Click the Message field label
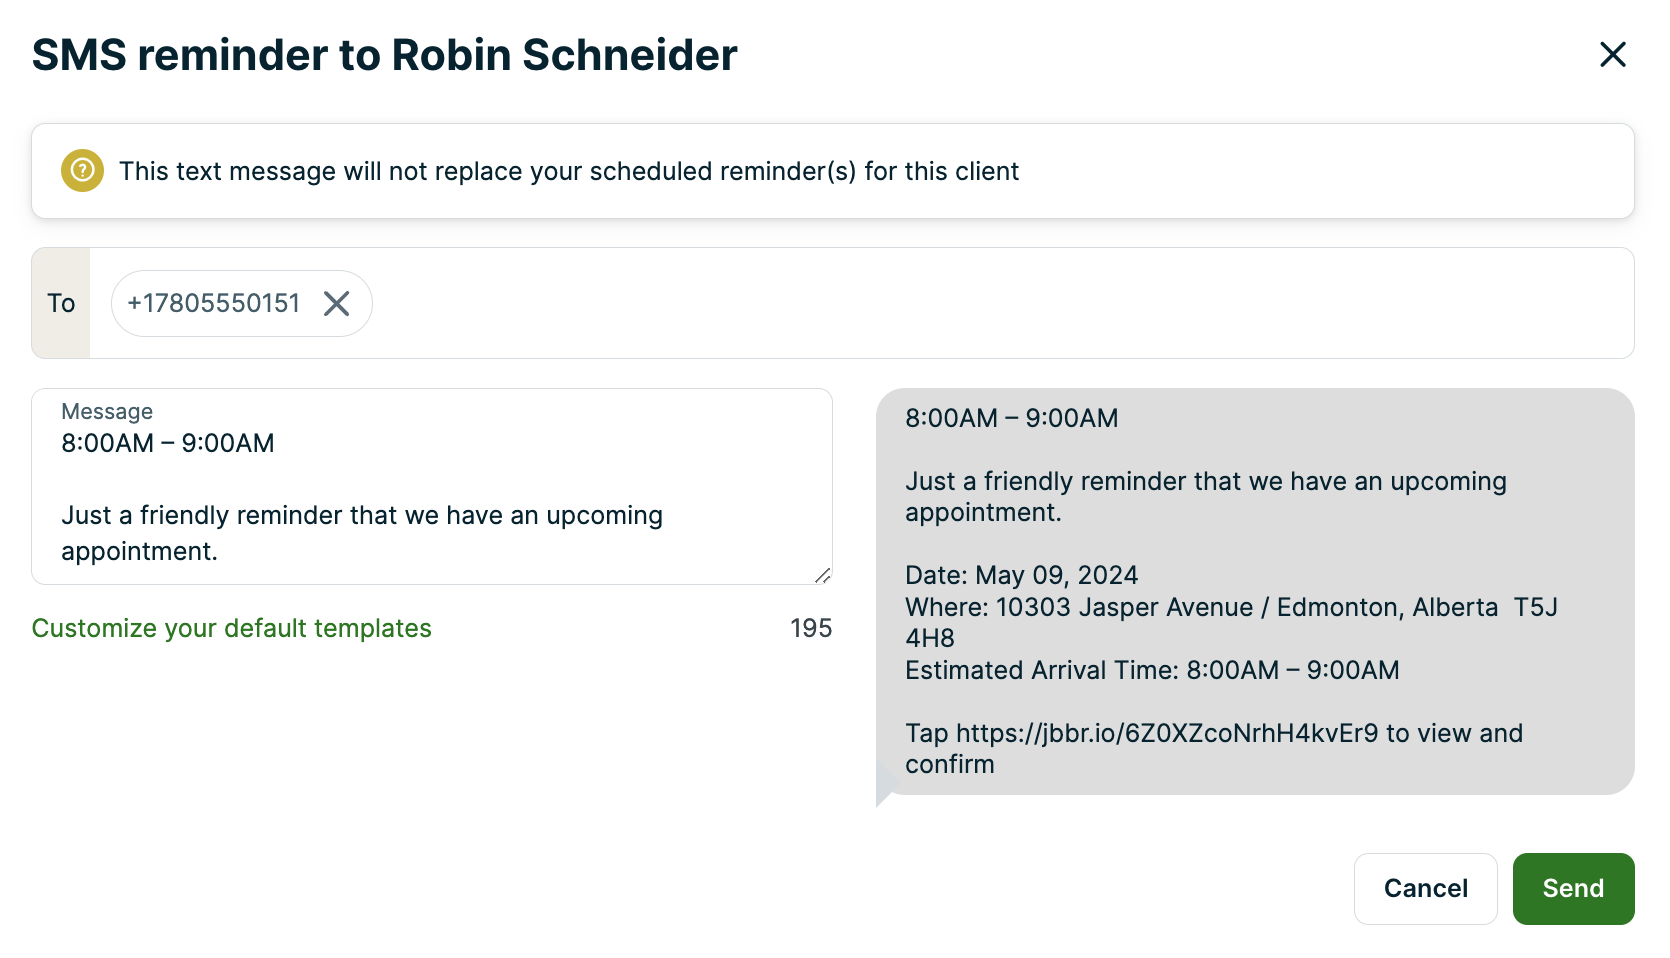The image size is (1670, 958). (x=107, y=410)
